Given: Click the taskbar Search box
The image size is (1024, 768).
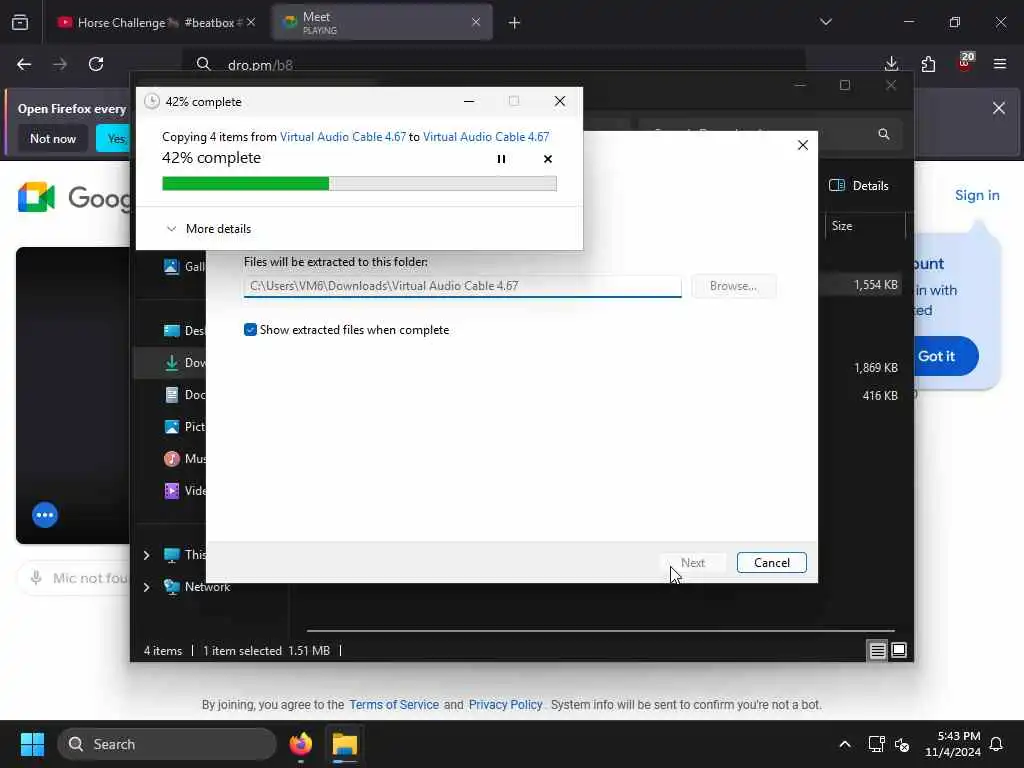Looking at the screenshot, I should click(167, 744).
